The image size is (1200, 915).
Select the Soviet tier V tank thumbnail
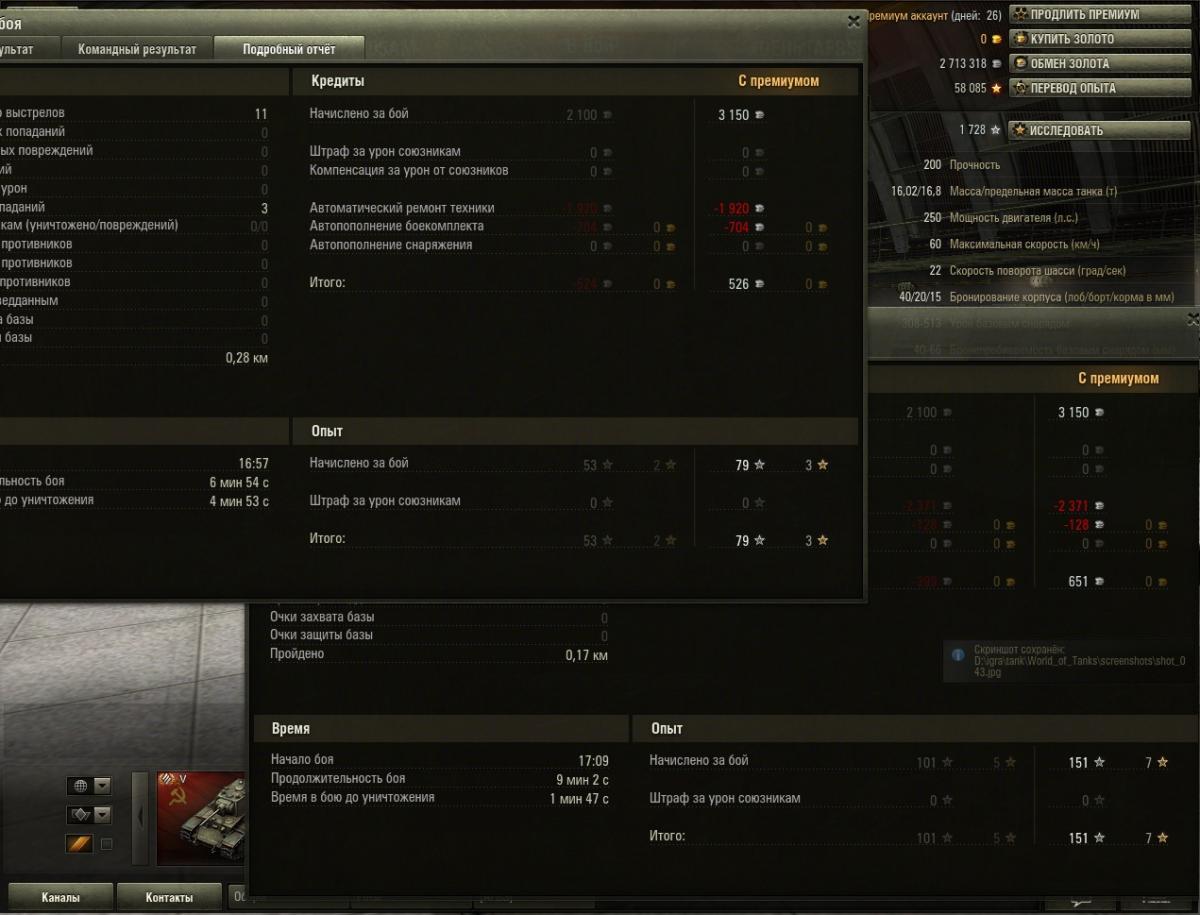pyautogui.click(x=201, y=818)
